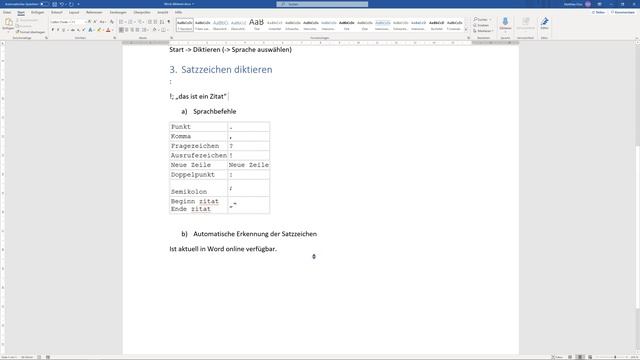Decrease paragraph indent

150,22
